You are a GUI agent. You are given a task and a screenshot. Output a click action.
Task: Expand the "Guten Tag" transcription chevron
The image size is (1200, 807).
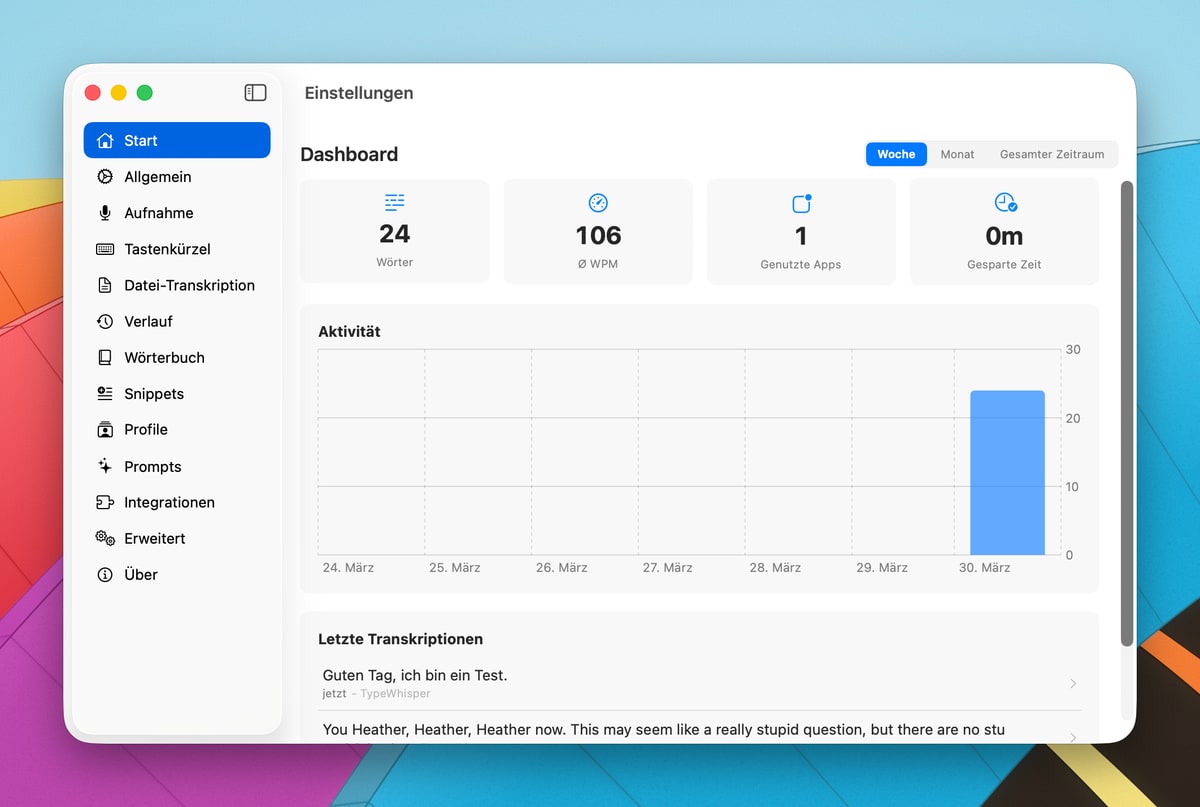click(1073, 683)
